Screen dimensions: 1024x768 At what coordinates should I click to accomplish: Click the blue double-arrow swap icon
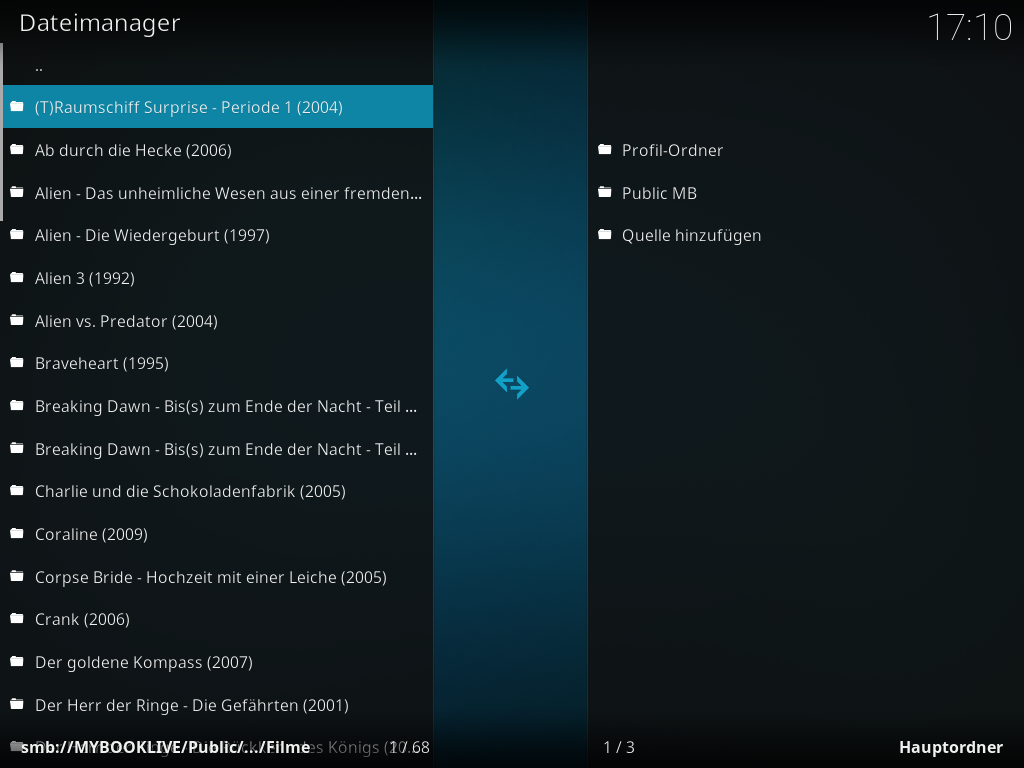tap(512, 384)
